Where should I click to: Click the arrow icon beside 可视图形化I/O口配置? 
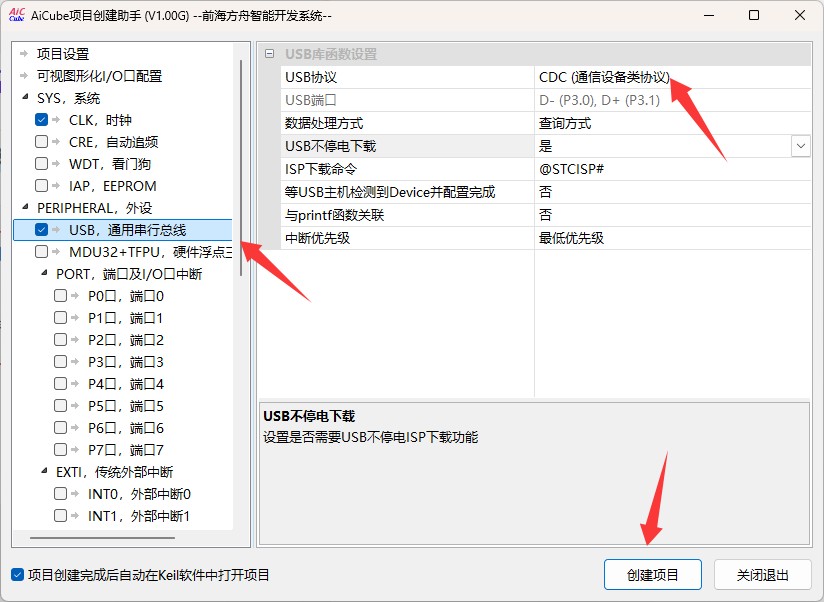point(24,76)
